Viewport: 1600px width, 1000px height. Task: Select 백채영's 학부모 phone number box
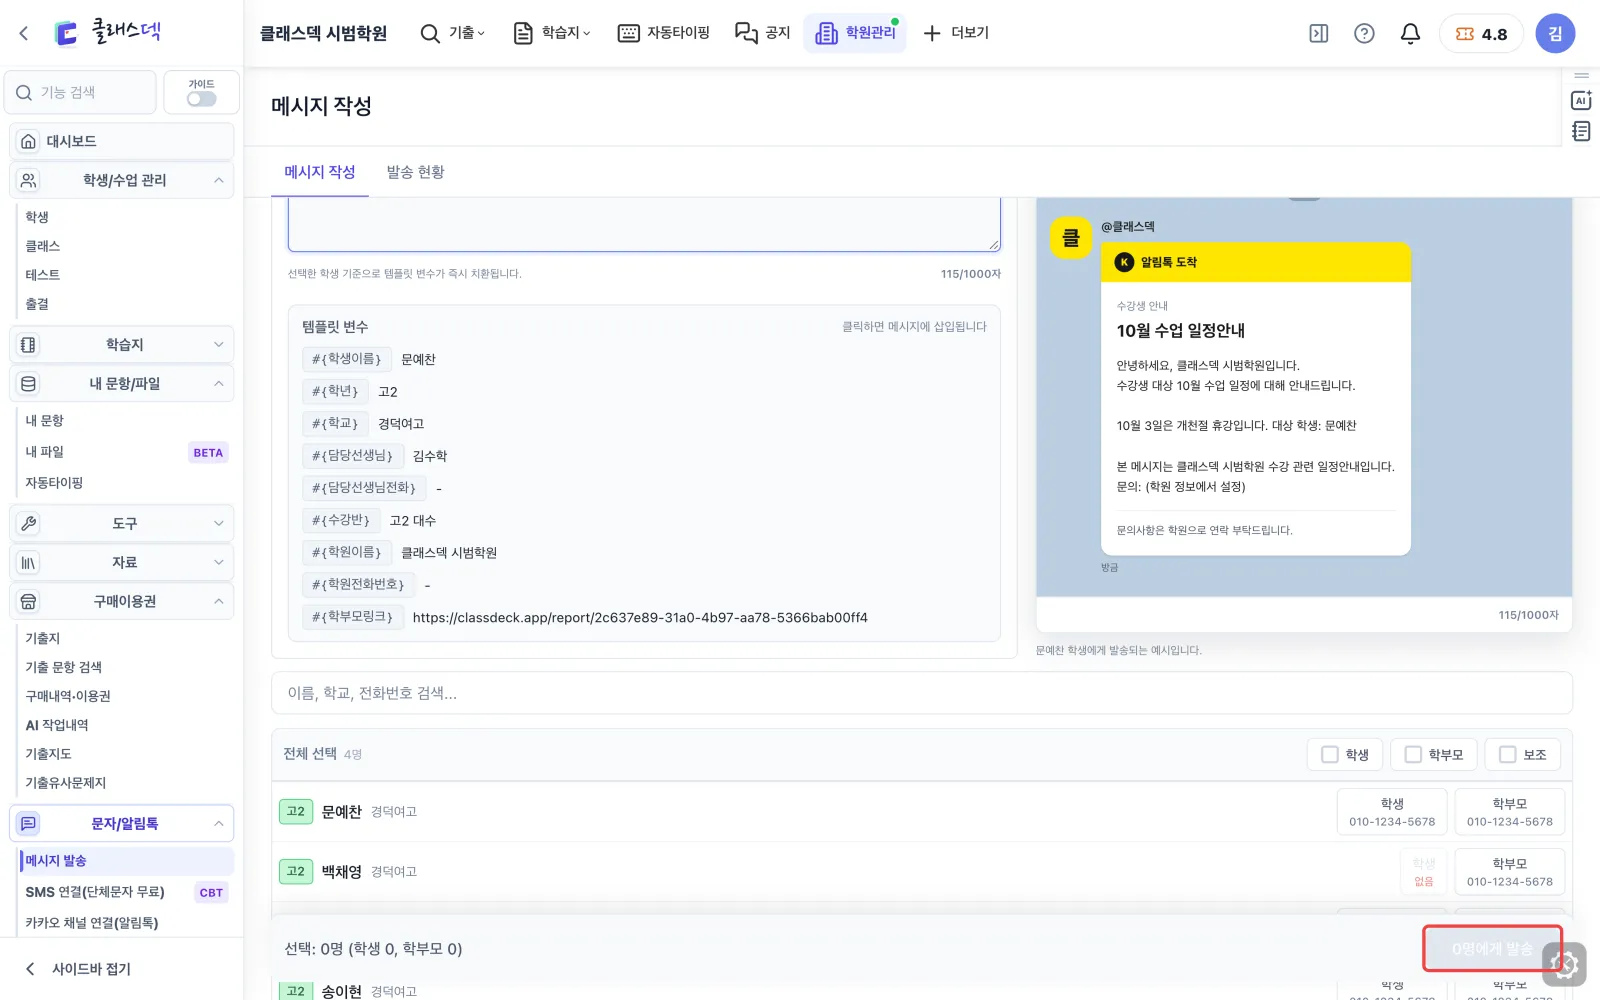coord(1509,872)
